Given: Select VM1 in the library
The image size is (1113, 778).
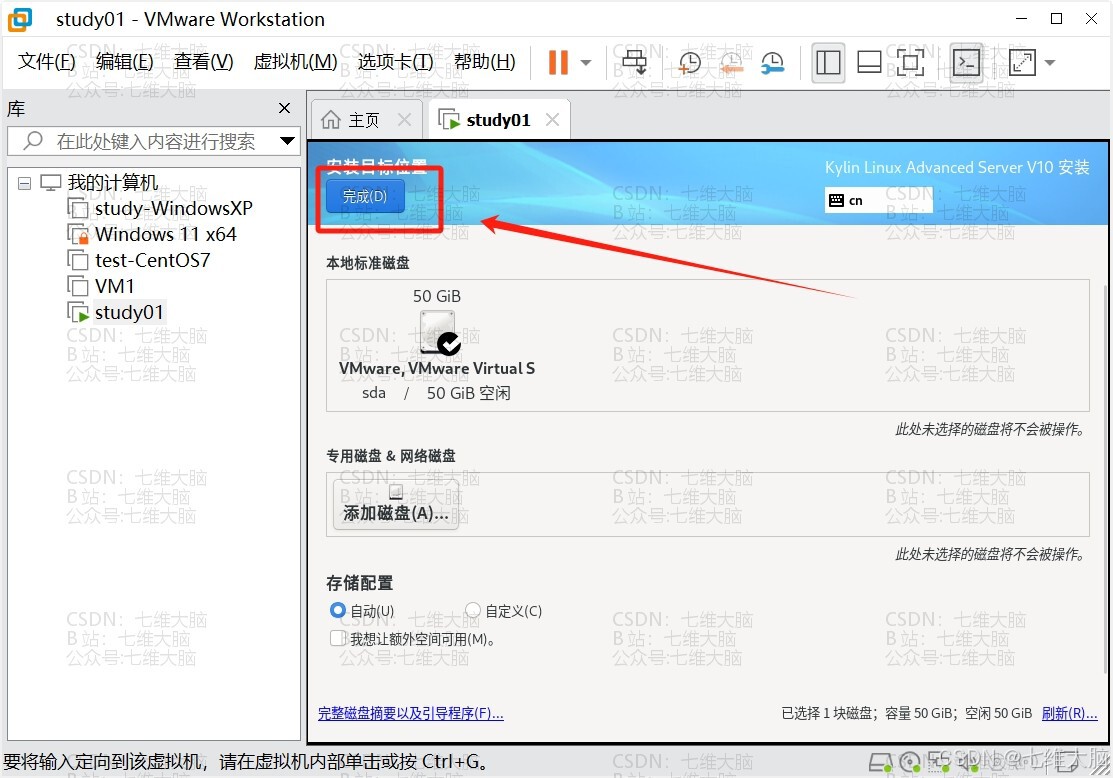Looking at the screenshot, I should point(114,286).
